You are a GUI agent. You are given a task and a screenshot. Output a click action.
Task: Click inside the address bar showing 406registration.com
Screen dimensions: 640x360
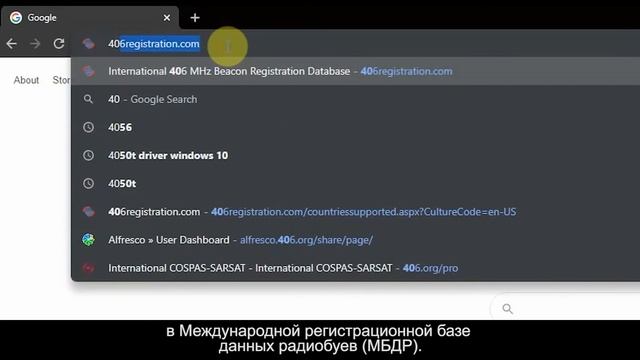click(355, 44)
